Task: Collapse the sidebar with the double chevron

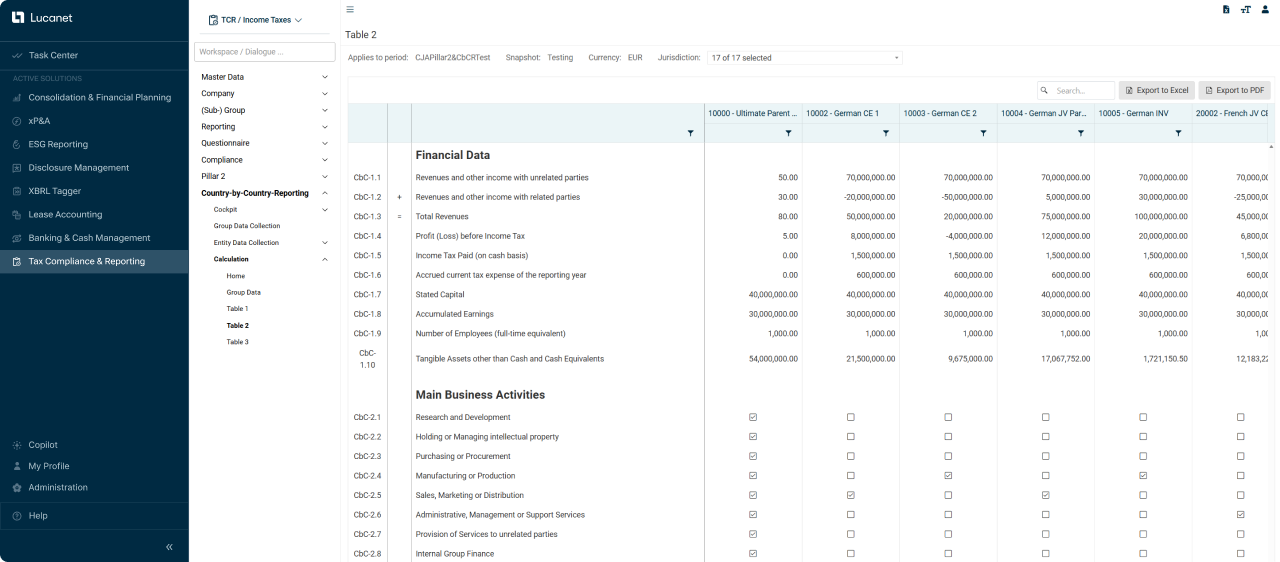Action: [x=169, y=547]
